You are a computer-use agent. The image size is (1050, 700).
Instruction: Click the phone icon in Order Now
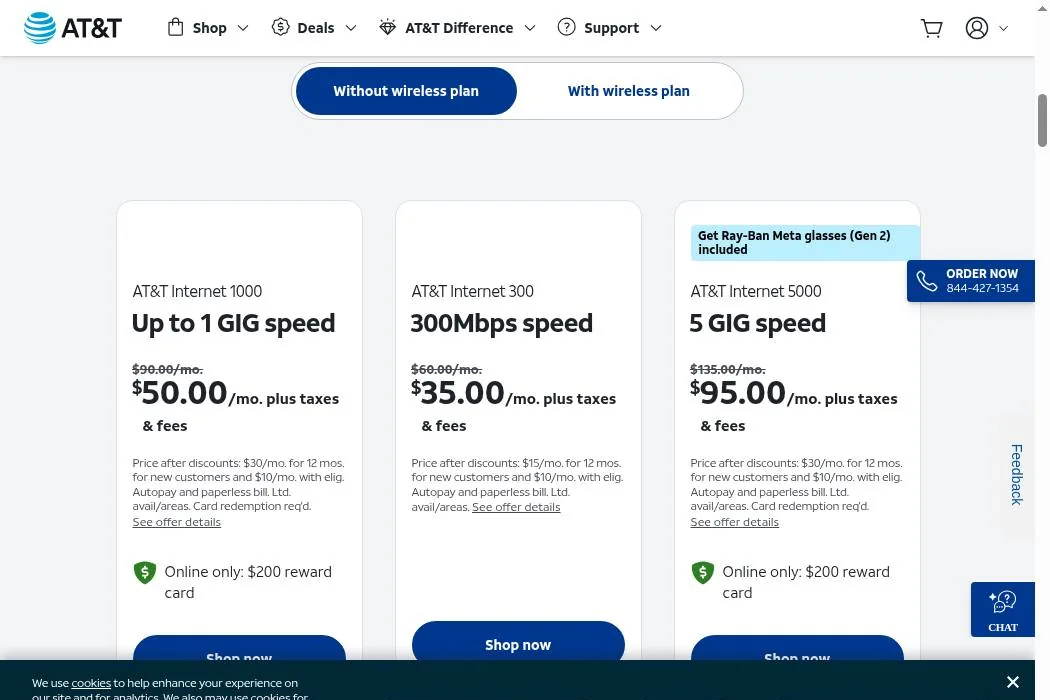coord(927,281)
